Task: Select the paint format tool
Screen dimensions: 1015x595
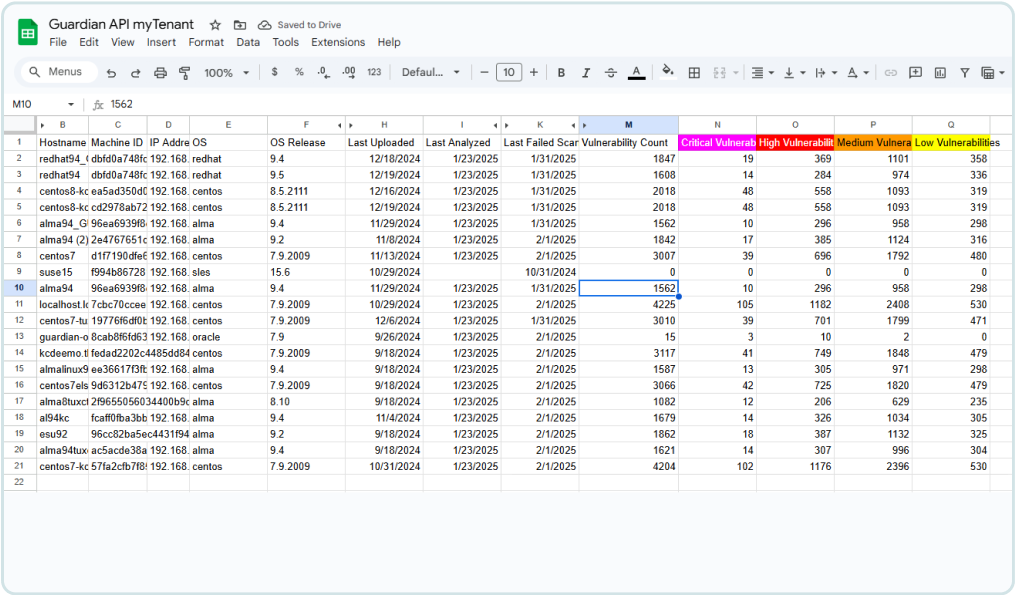Action: (184, 73)
